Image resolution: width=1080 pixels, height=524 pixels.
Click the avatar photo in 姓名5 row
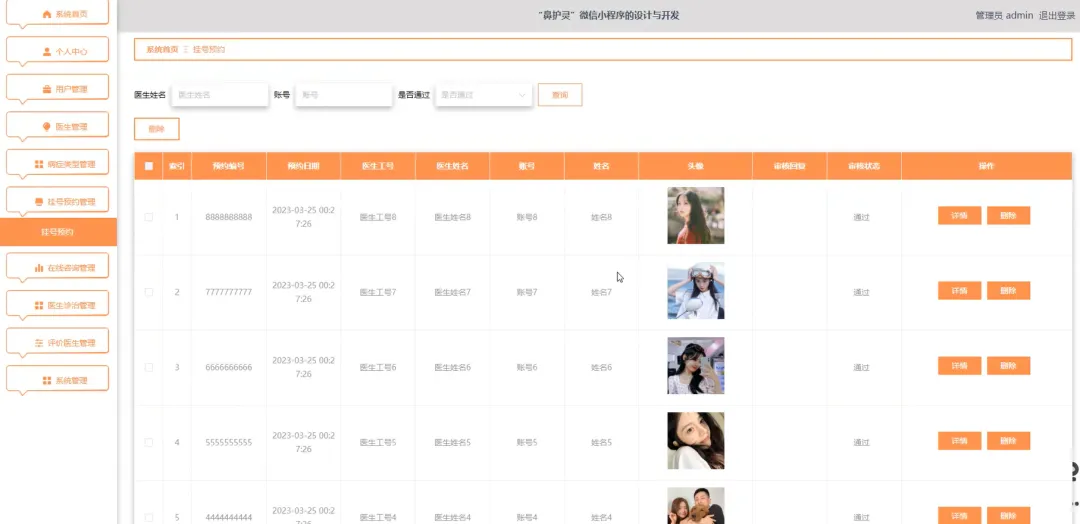coord(696,441)
